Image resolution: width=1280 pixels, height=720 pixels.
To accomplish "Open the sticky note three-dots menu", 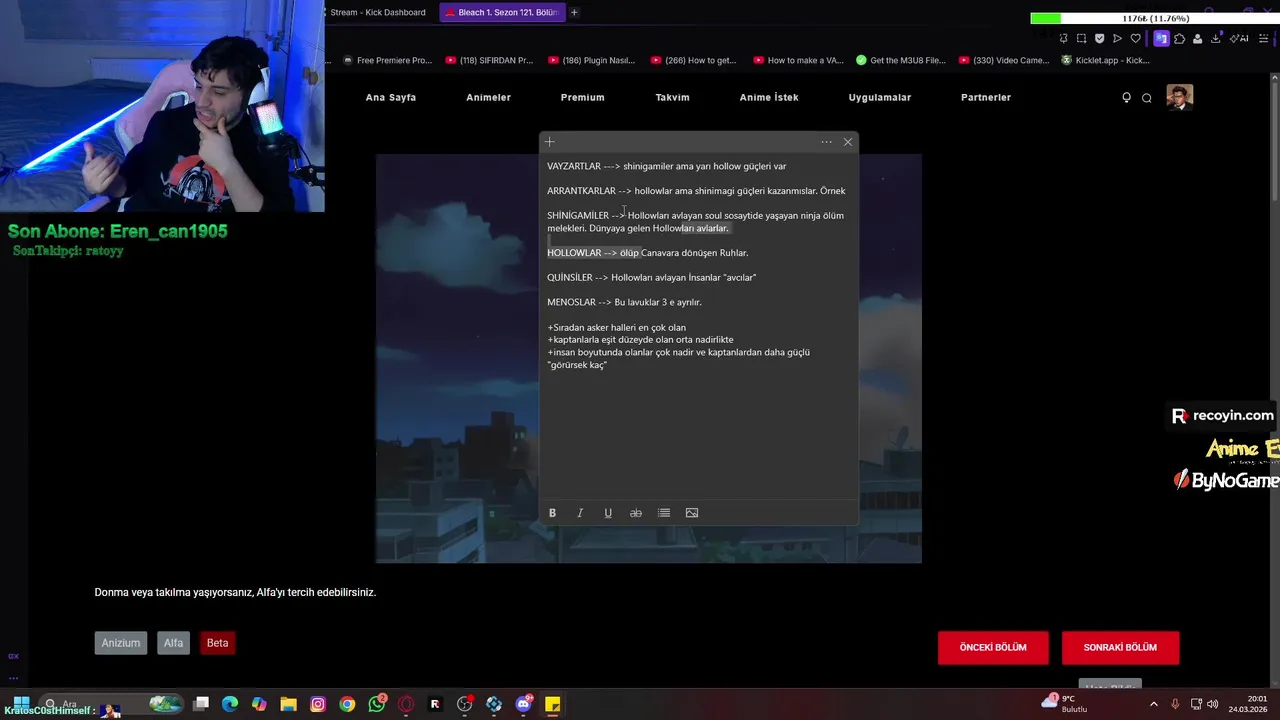I will (x=826, y=142).
